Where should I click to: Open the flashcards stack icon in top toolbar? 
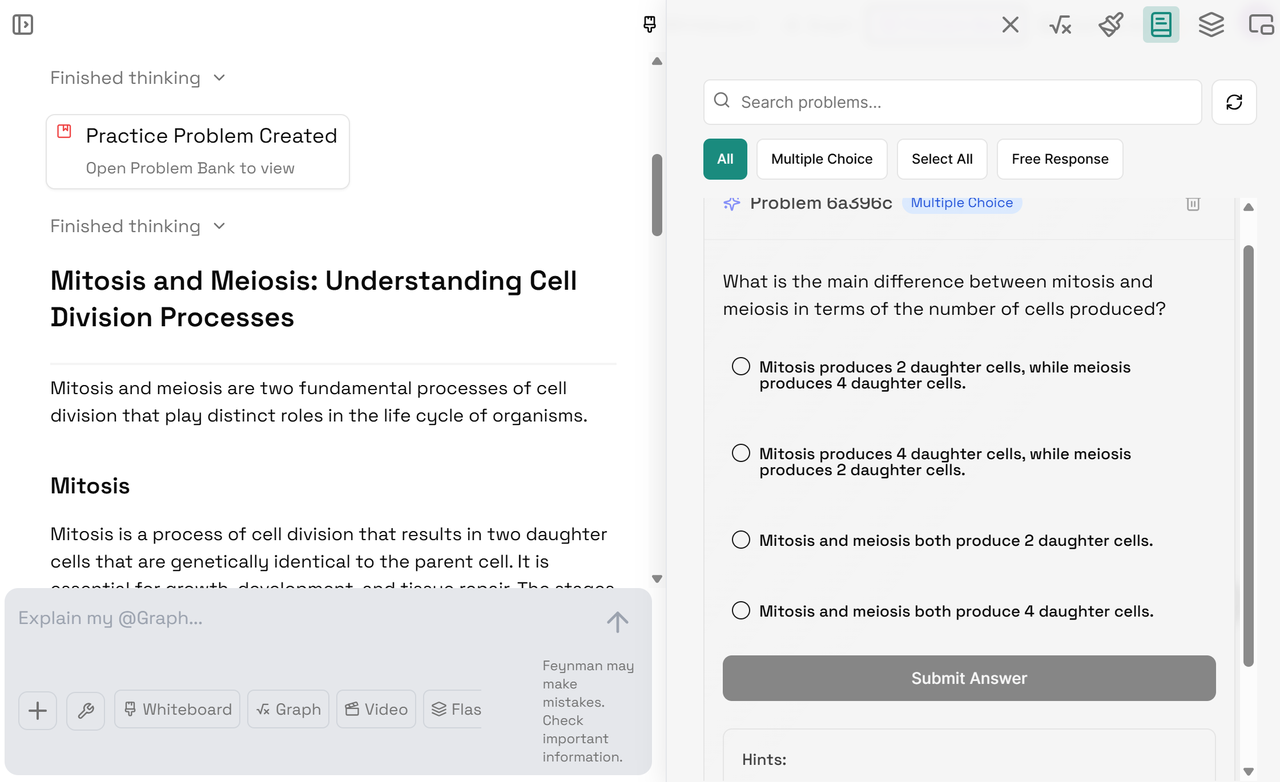click(1211, 25)
